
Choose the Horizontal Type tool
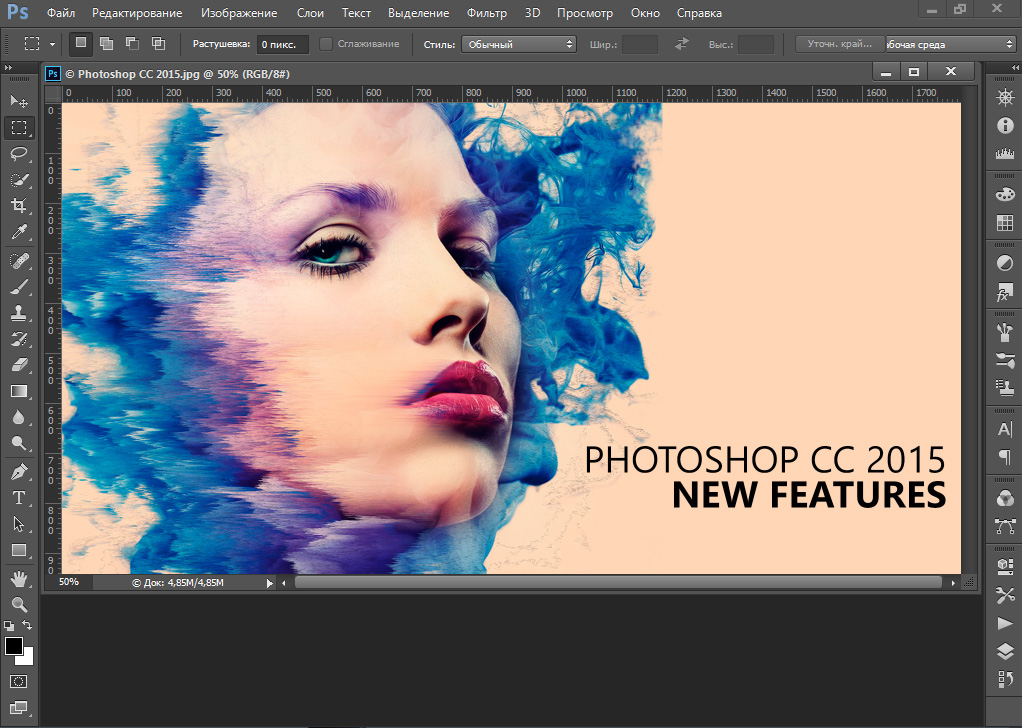point(19,497)
